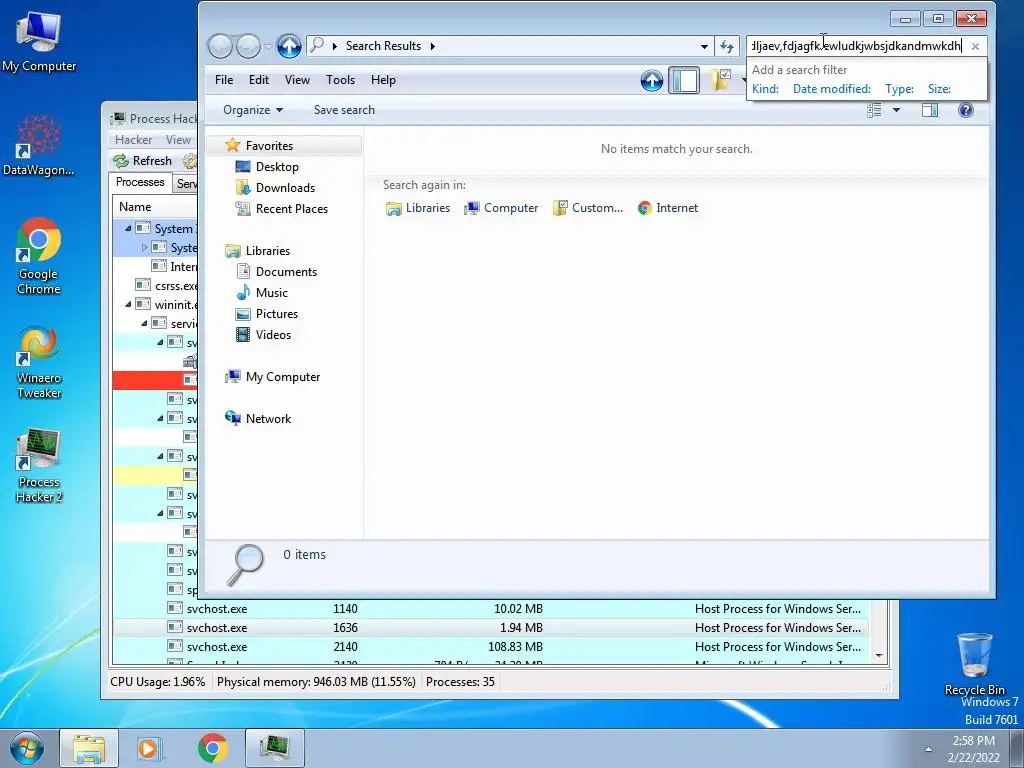Select Network in navigation pane
Viewport: 1024px width, 768px height.
pos(268,419)
